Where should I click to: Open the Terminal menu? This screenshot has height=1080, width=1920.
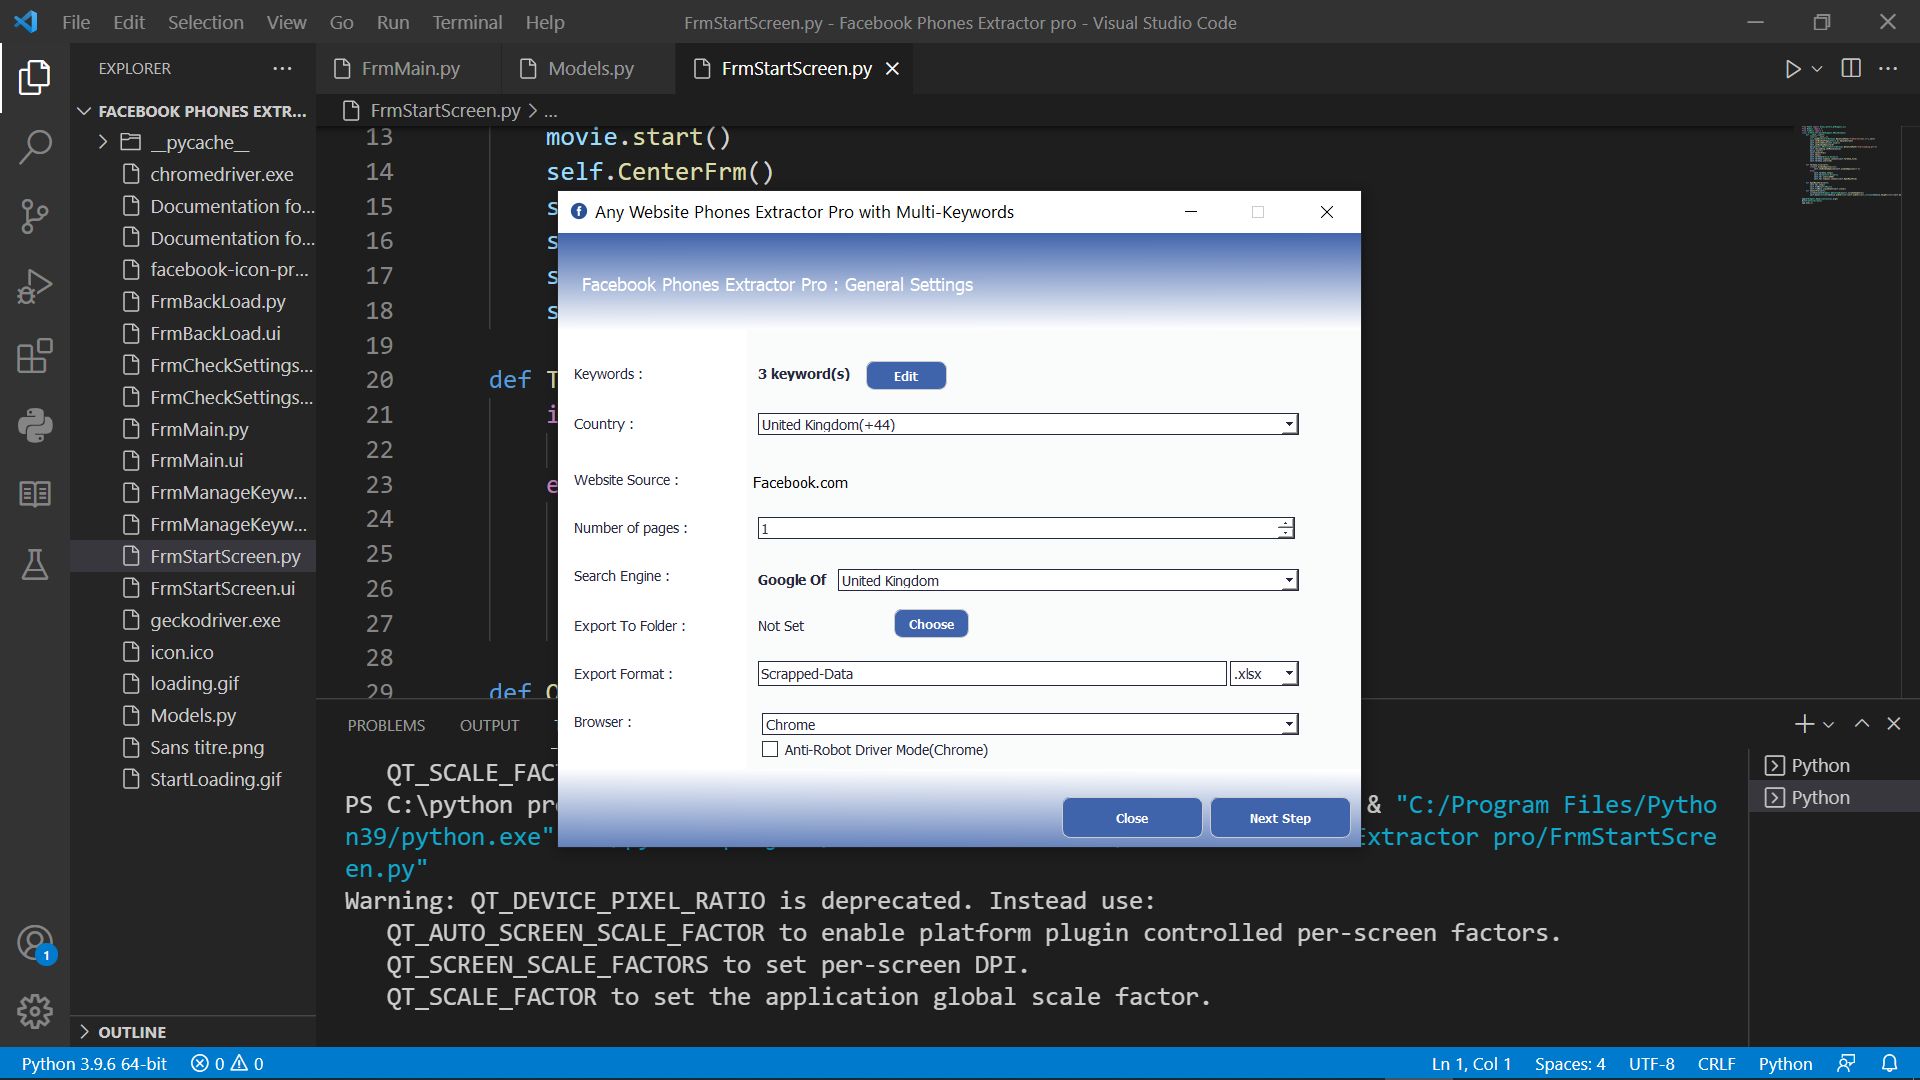pos(467,22)
